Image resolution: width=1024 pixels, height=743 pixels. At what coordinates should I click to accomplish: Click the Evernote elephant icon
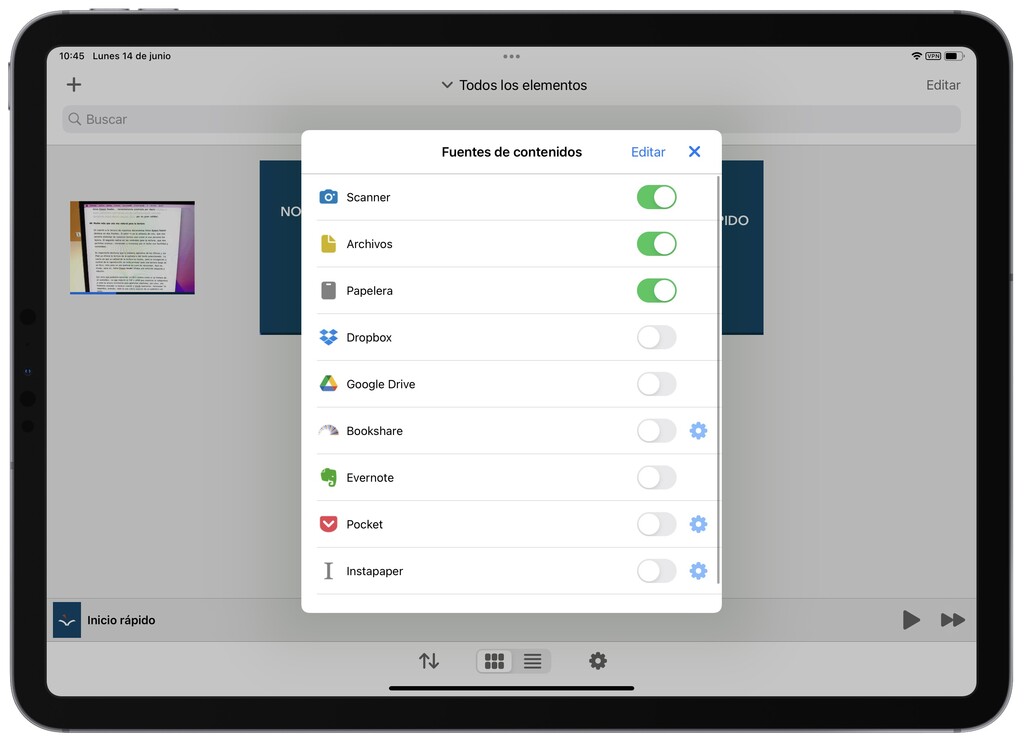click(x=328, y=477)
